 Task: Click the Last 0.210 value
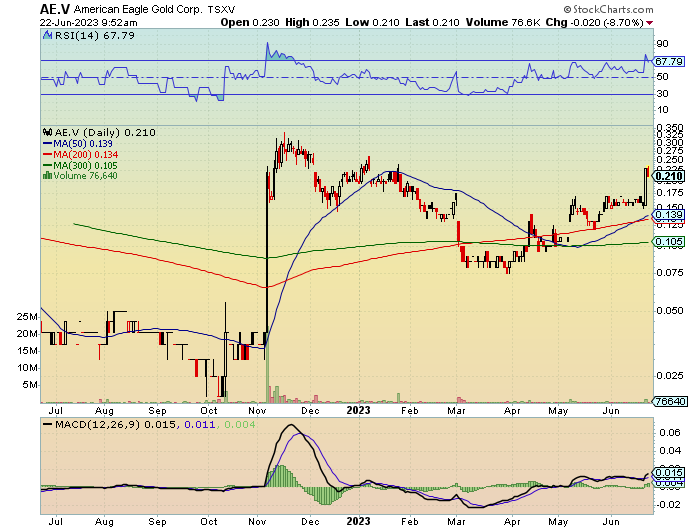[432, 22]
